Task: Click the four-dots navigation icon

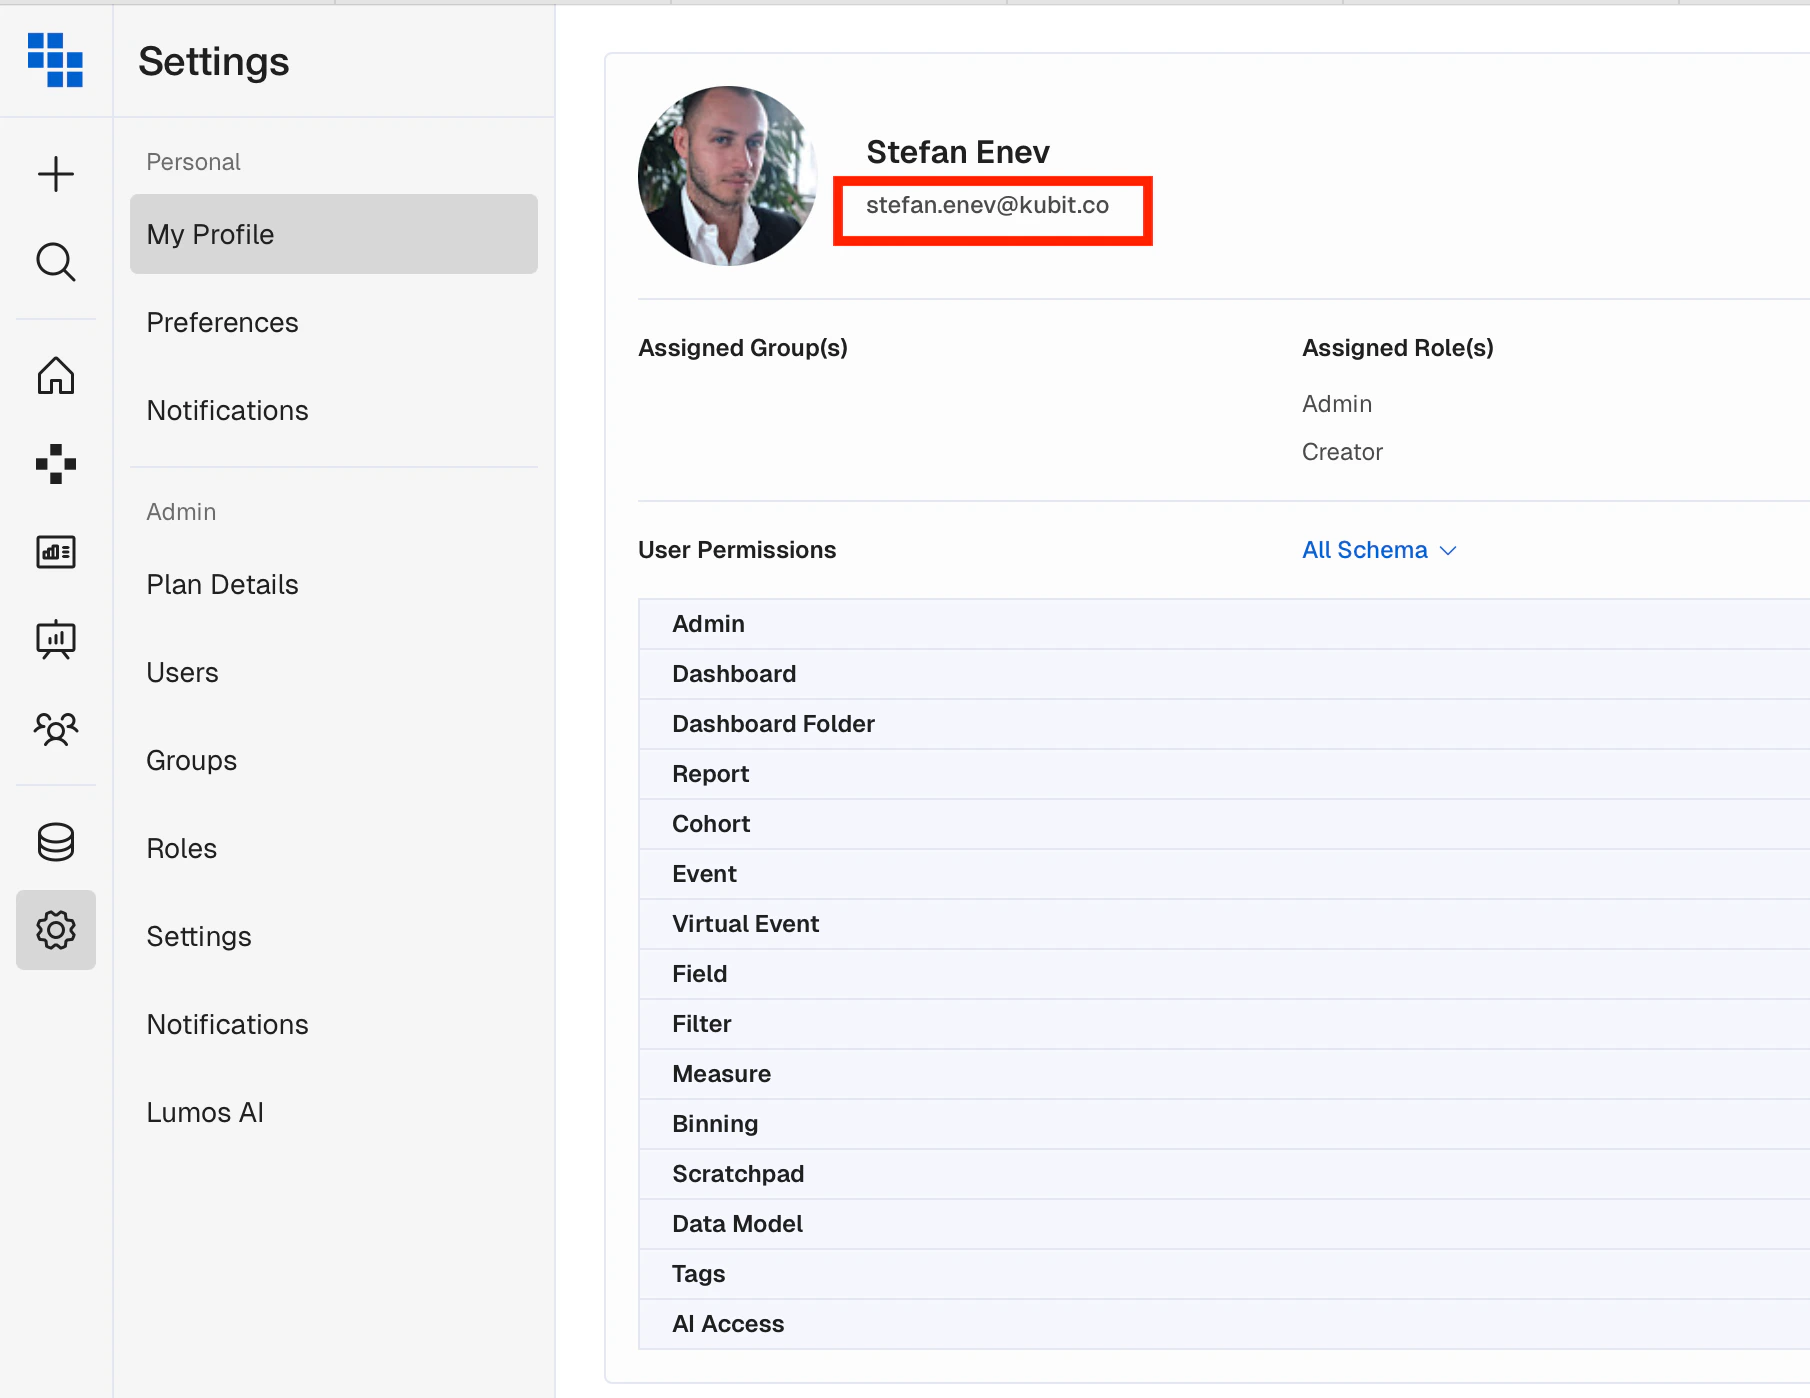Action: click(56, 463)
